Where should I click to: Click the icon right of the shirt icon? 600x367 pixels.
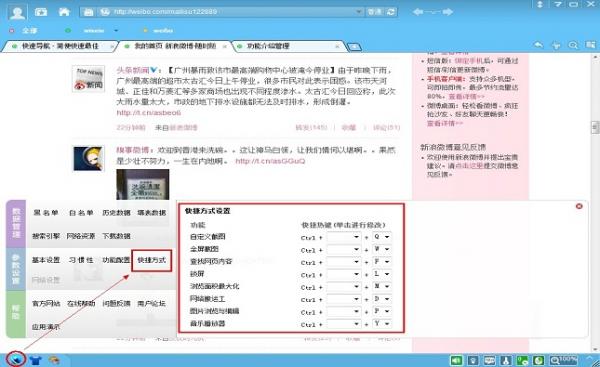tap(54, 360)
